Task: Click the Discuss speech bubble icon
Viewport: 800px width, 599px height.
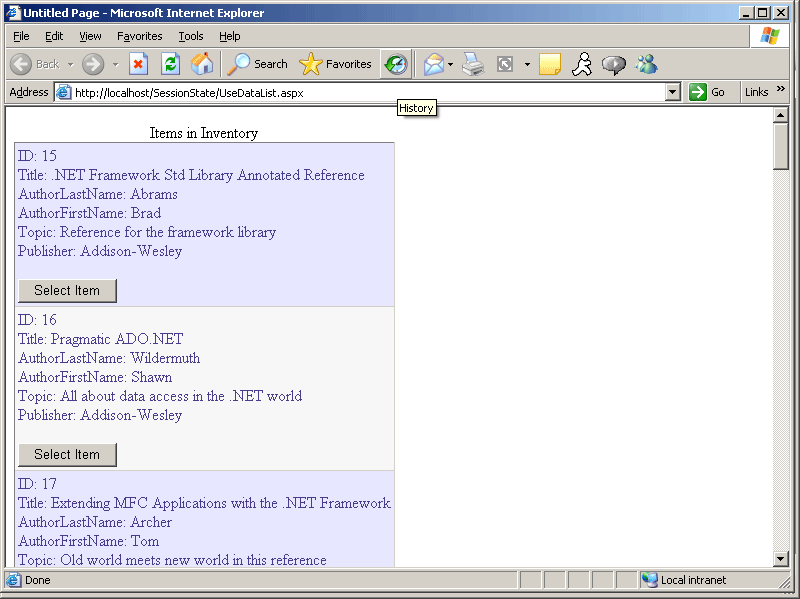Action: click(614, 64)
